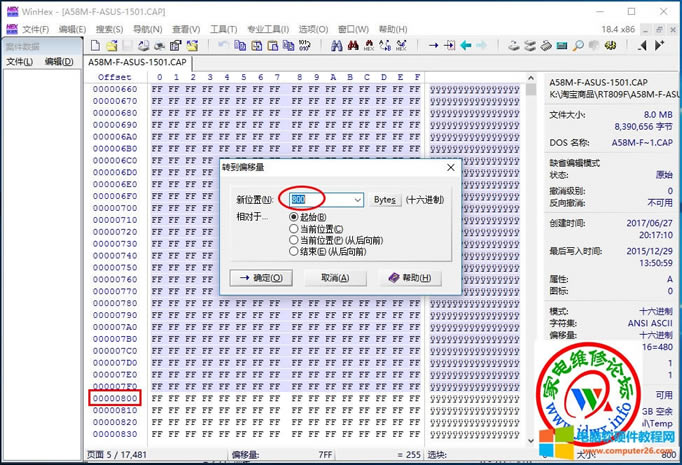Open the 搜索(S) menu

(110, 29)
